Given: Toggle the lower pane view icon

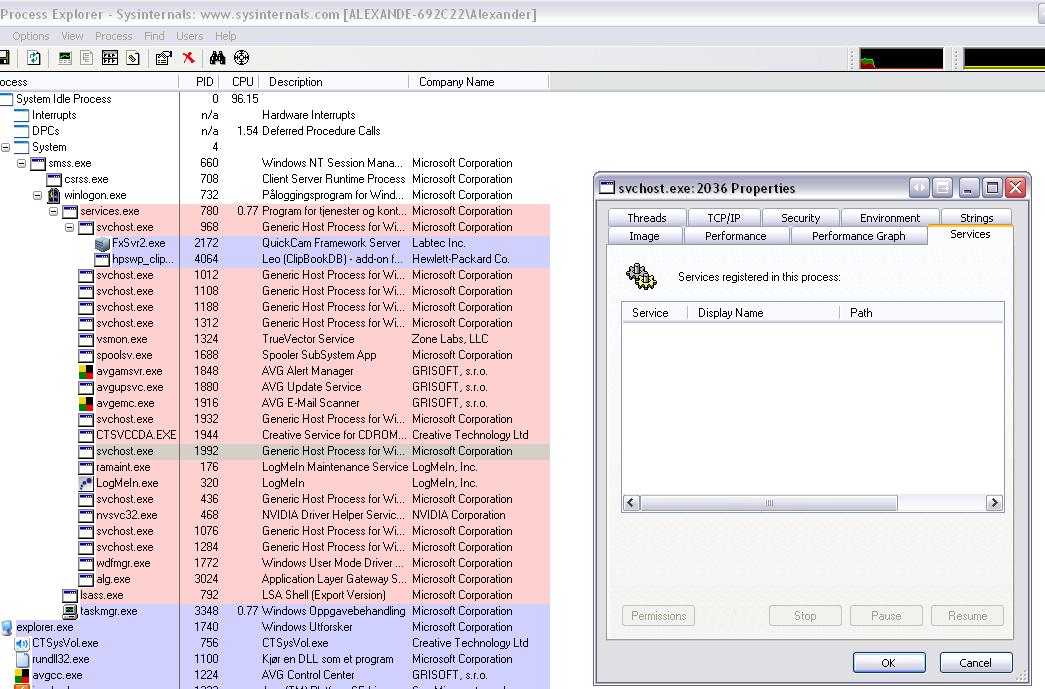Looking at the screenshot, I should 110,58.
